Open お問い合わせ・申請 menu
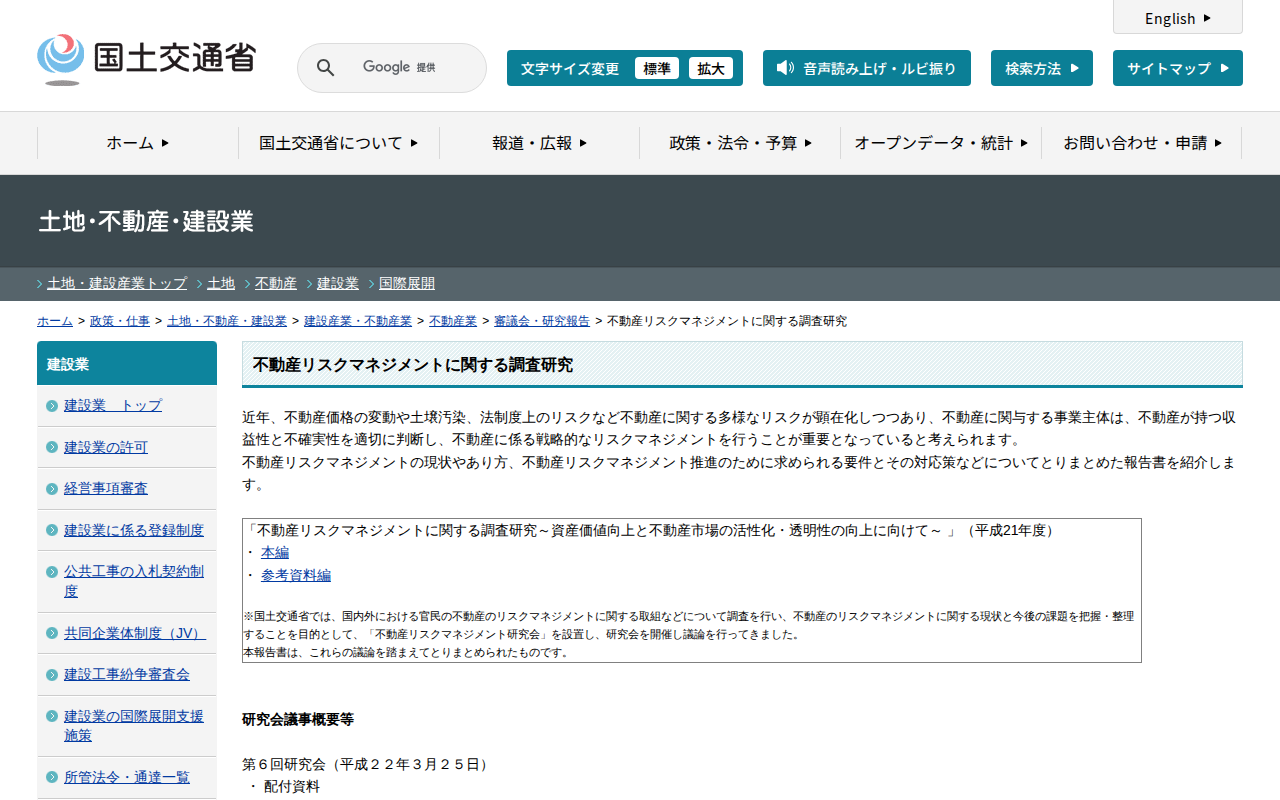Image resolution: width=1280 pixels, height=800 pixels. tap(1142, 143)
